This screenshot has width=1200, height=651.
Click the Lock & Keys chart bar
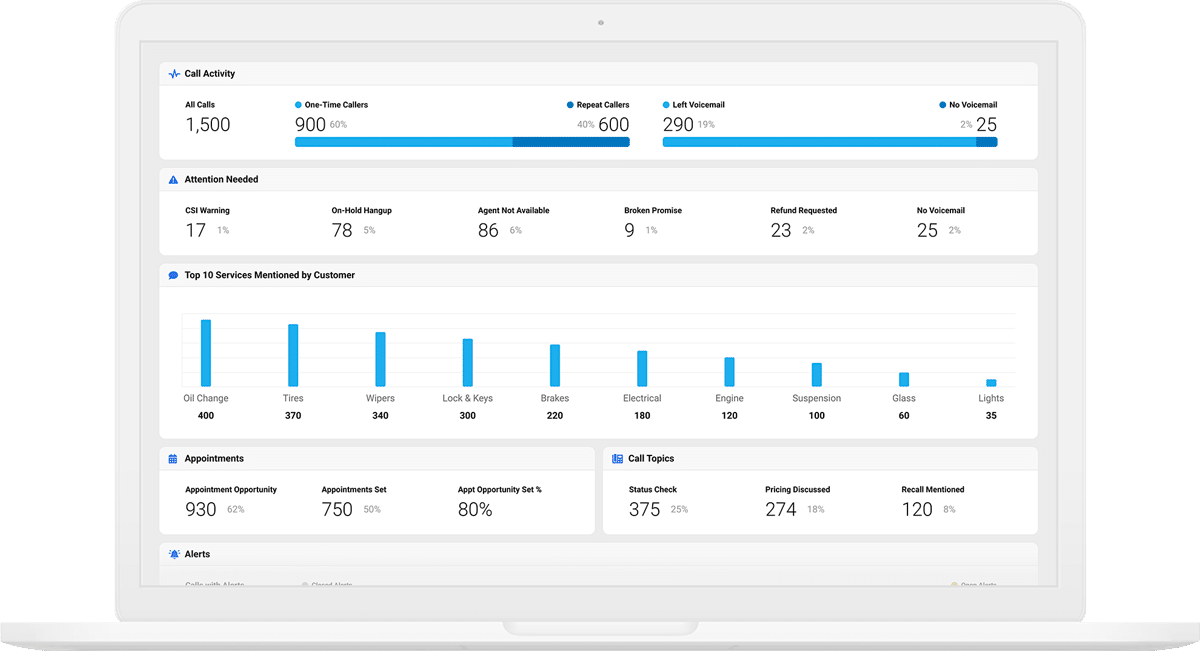[x=467, y=362]
